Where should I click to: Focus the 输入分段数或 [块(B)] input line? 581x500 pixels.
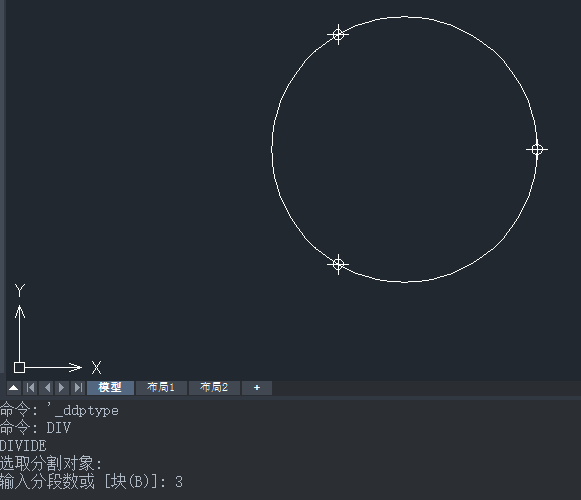pyautogui.click(x=91, y=481)
